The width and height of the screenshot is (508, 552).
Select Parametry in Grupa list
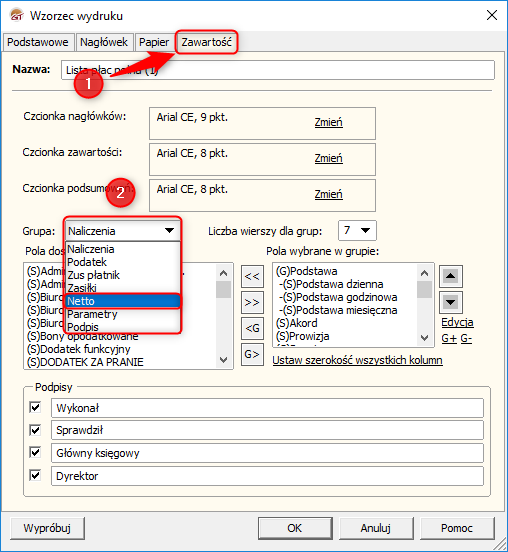(x=123, y=314)
